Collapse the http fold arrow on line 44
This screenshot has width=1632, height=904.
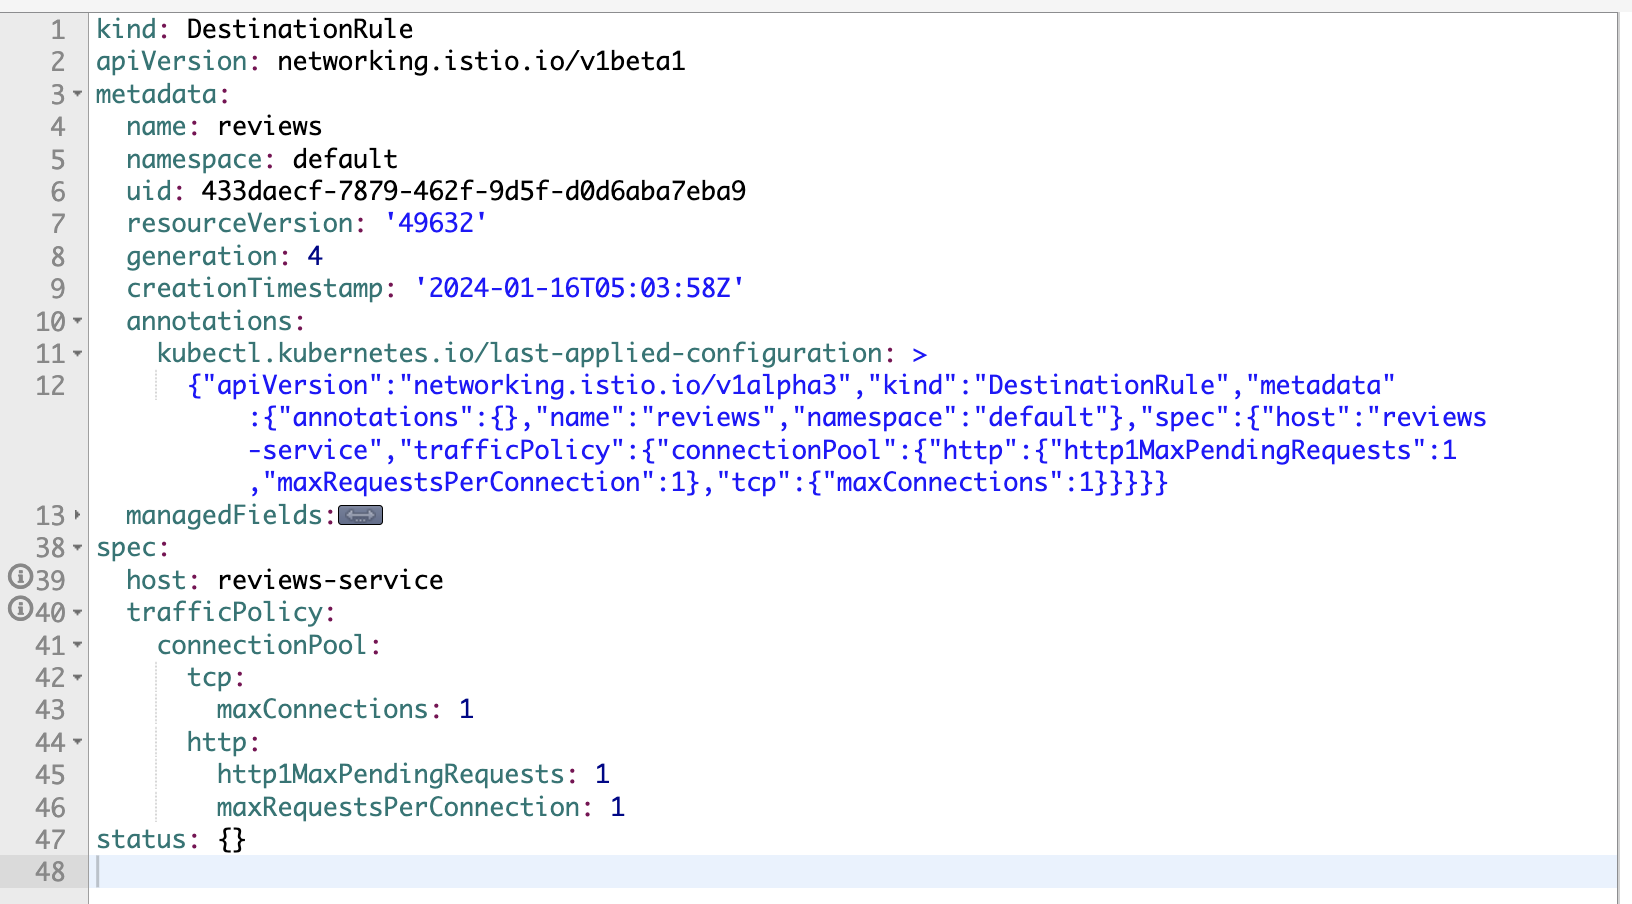pyautogui.click(x=78, y=742)
